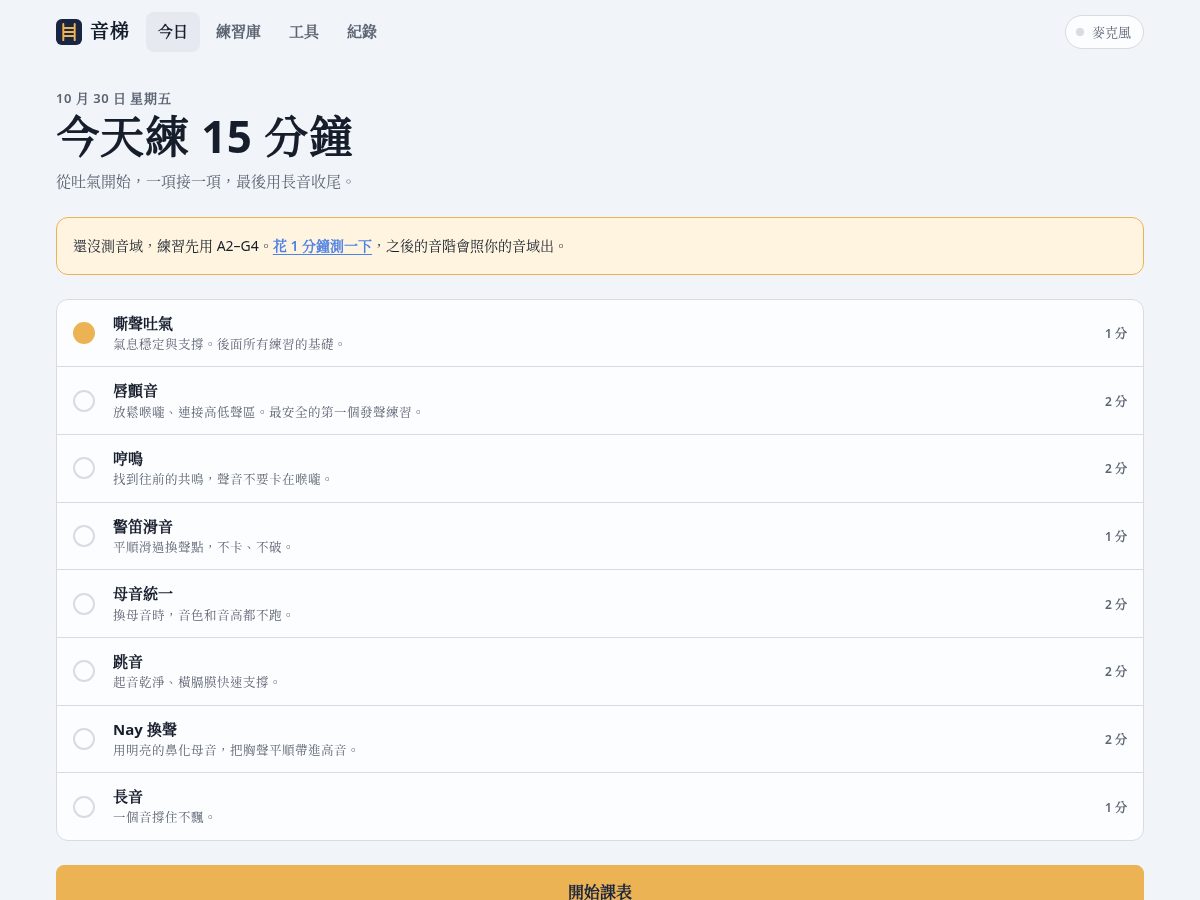This screenshot has width=1200, height=900.
Task: Click the description 放鬆喉嚨、連接高低聲區
Action: (184, 412)
